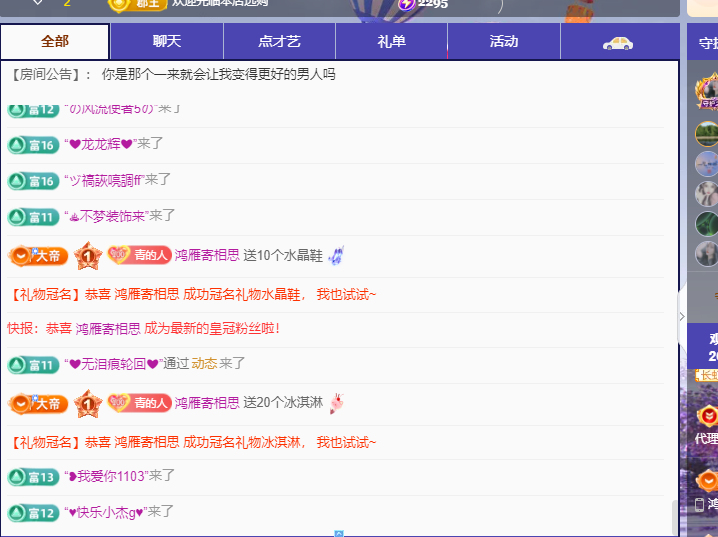718x537 pixels.
Task: Click the star 1 medal in 冰淇淋 row
Action: 88,404
